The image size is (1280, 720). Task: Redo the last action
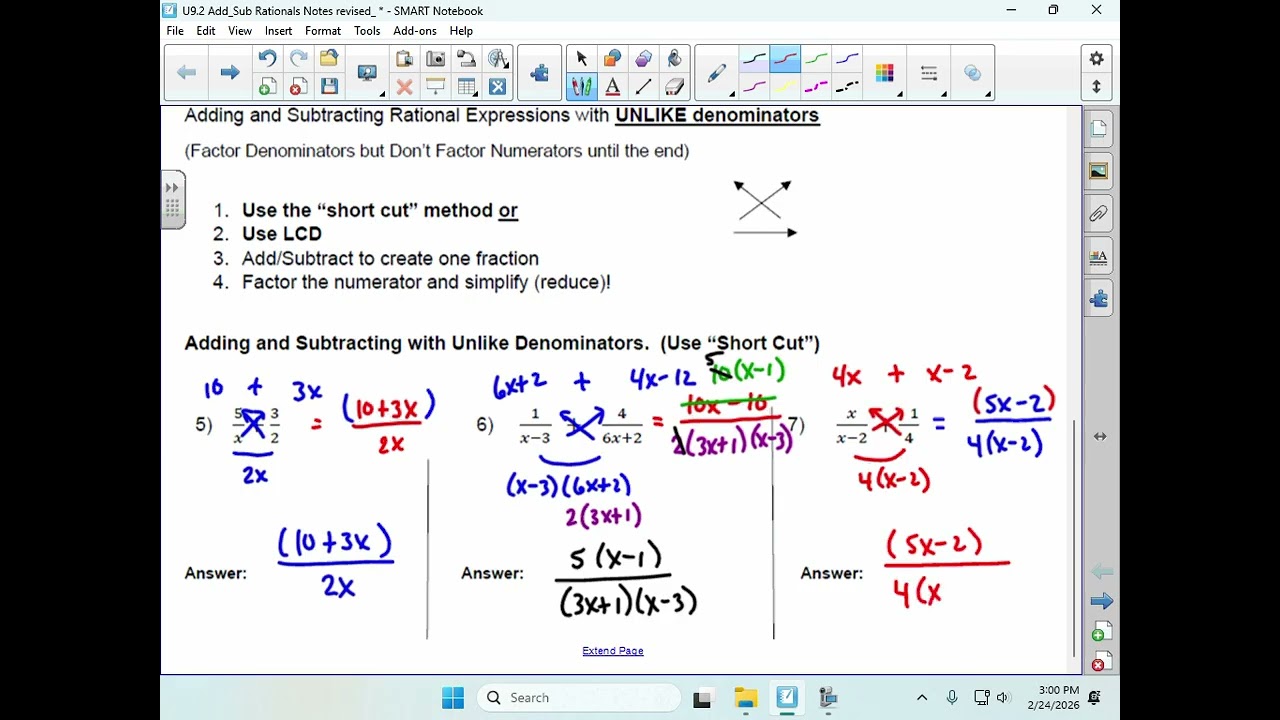[x=298, y=59]
